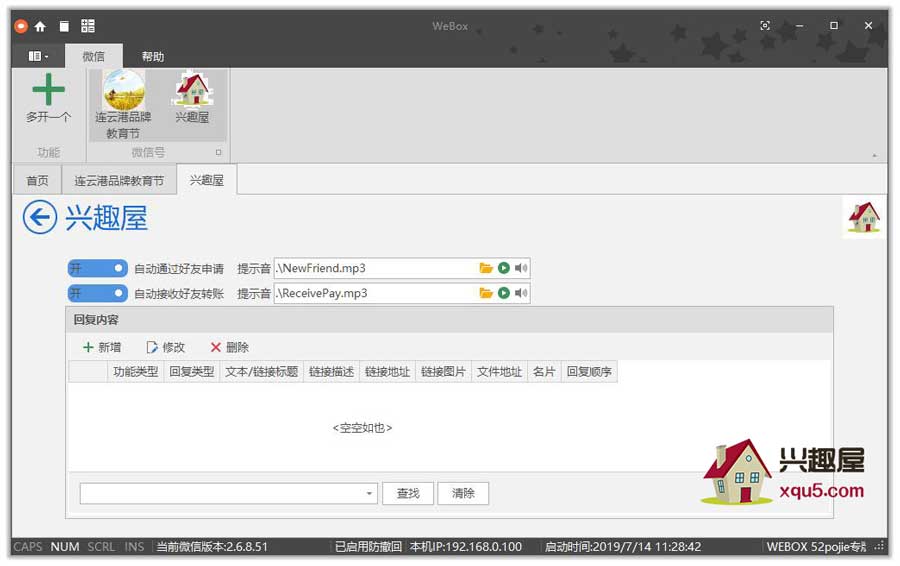Click NUM indicator in status bar
900x566 pixels.
click(x=65, y=546)
